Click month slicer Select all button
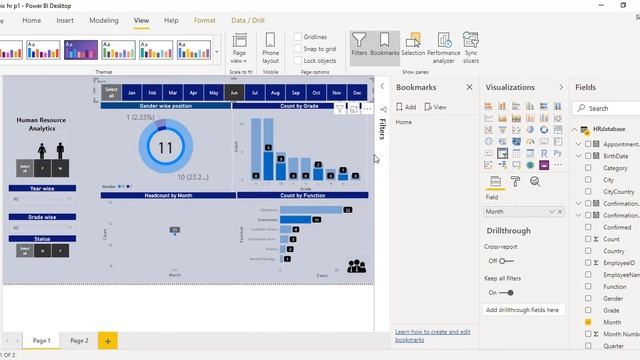Screen dimensions: 640x360 111,93
